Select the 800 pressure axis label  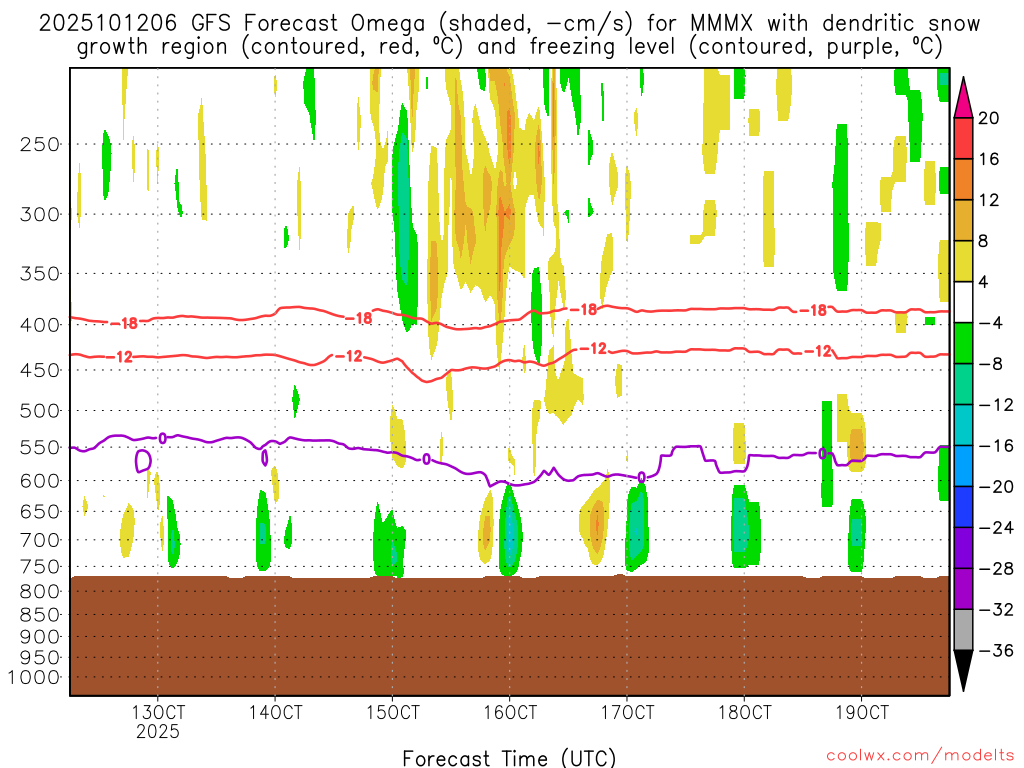(40, 592)
